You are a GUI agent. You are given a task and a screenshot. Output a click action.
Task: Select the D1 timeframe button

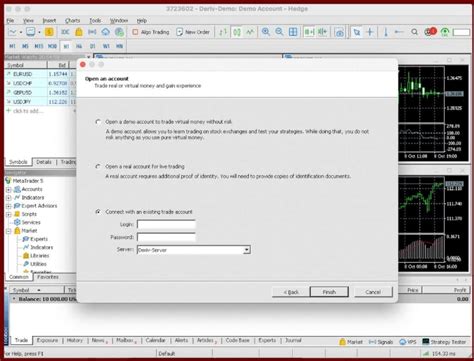[x=93, y=46]
